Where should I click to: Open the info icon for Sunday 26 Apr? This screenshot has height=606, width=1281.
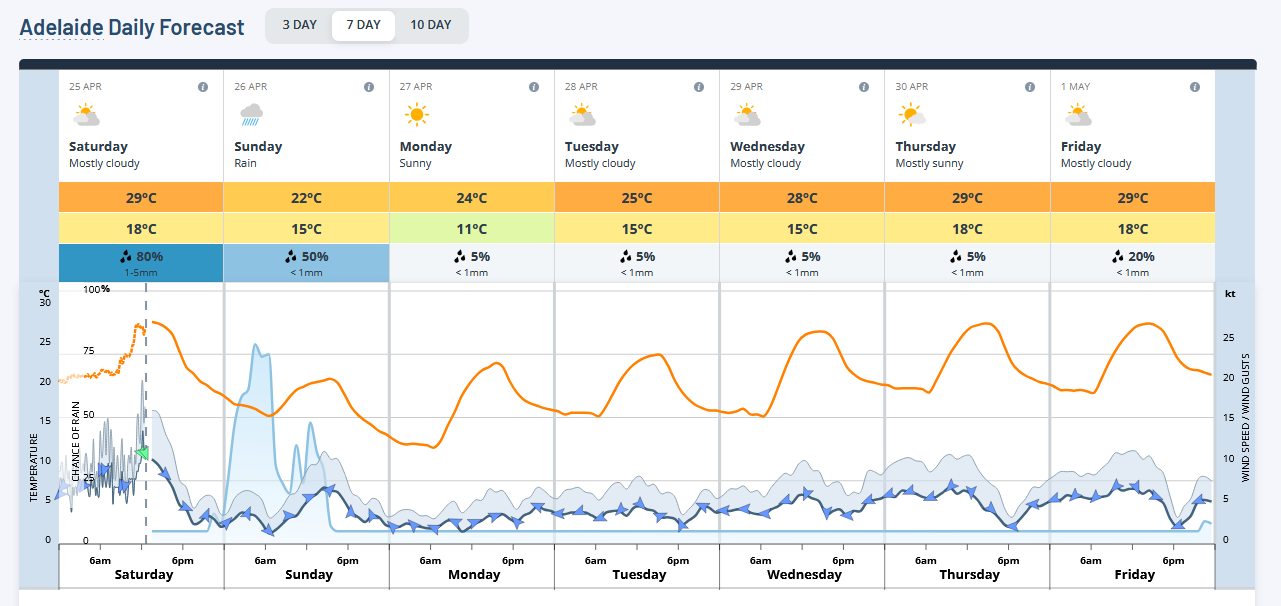tap(368, 87)
